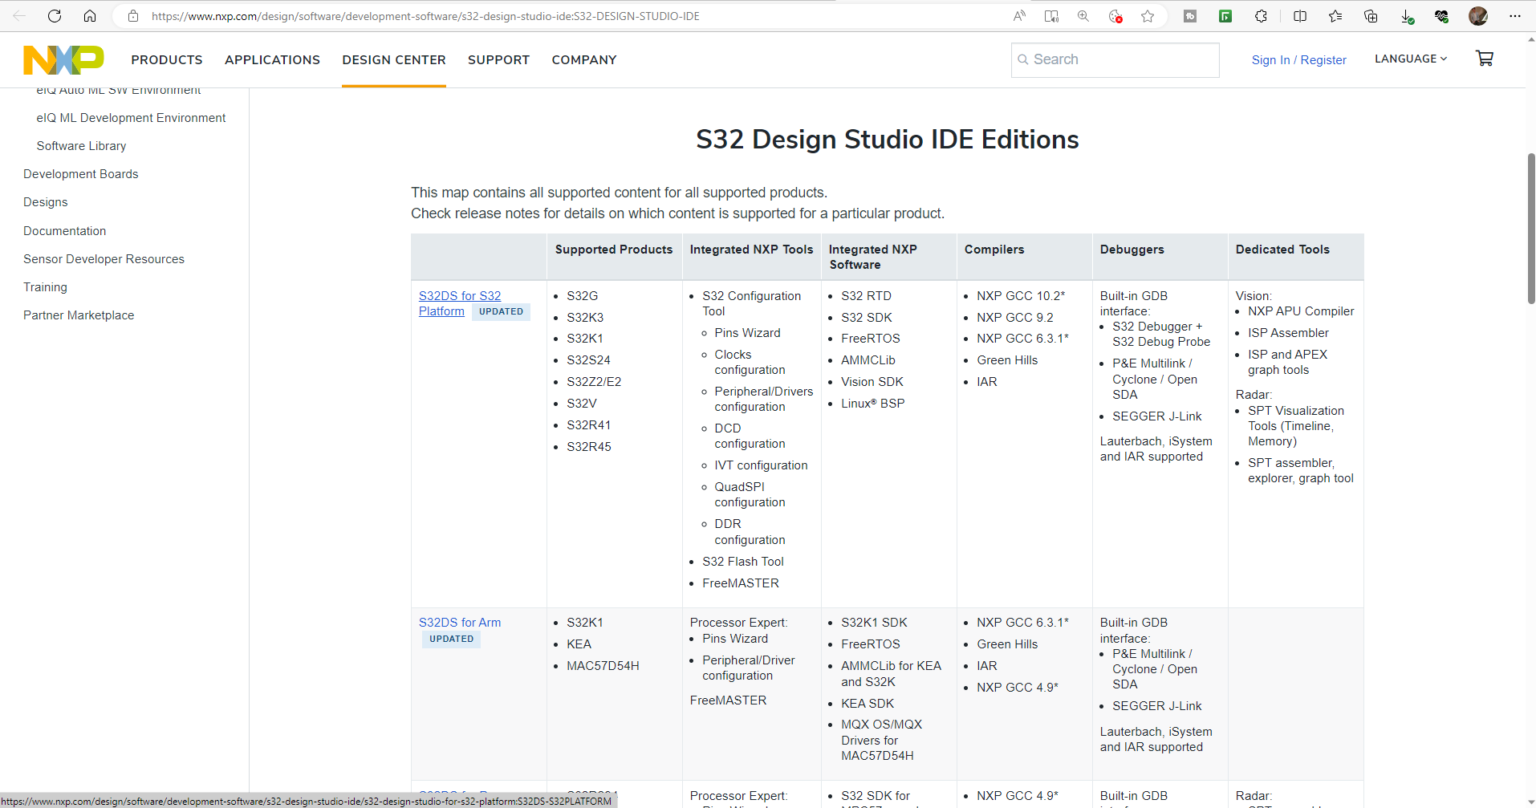Screen dimensions: 1536x808
Task: Click 'Integrated NXP Tools' column header
Action: pyautogui.click(x=752, y=249)
